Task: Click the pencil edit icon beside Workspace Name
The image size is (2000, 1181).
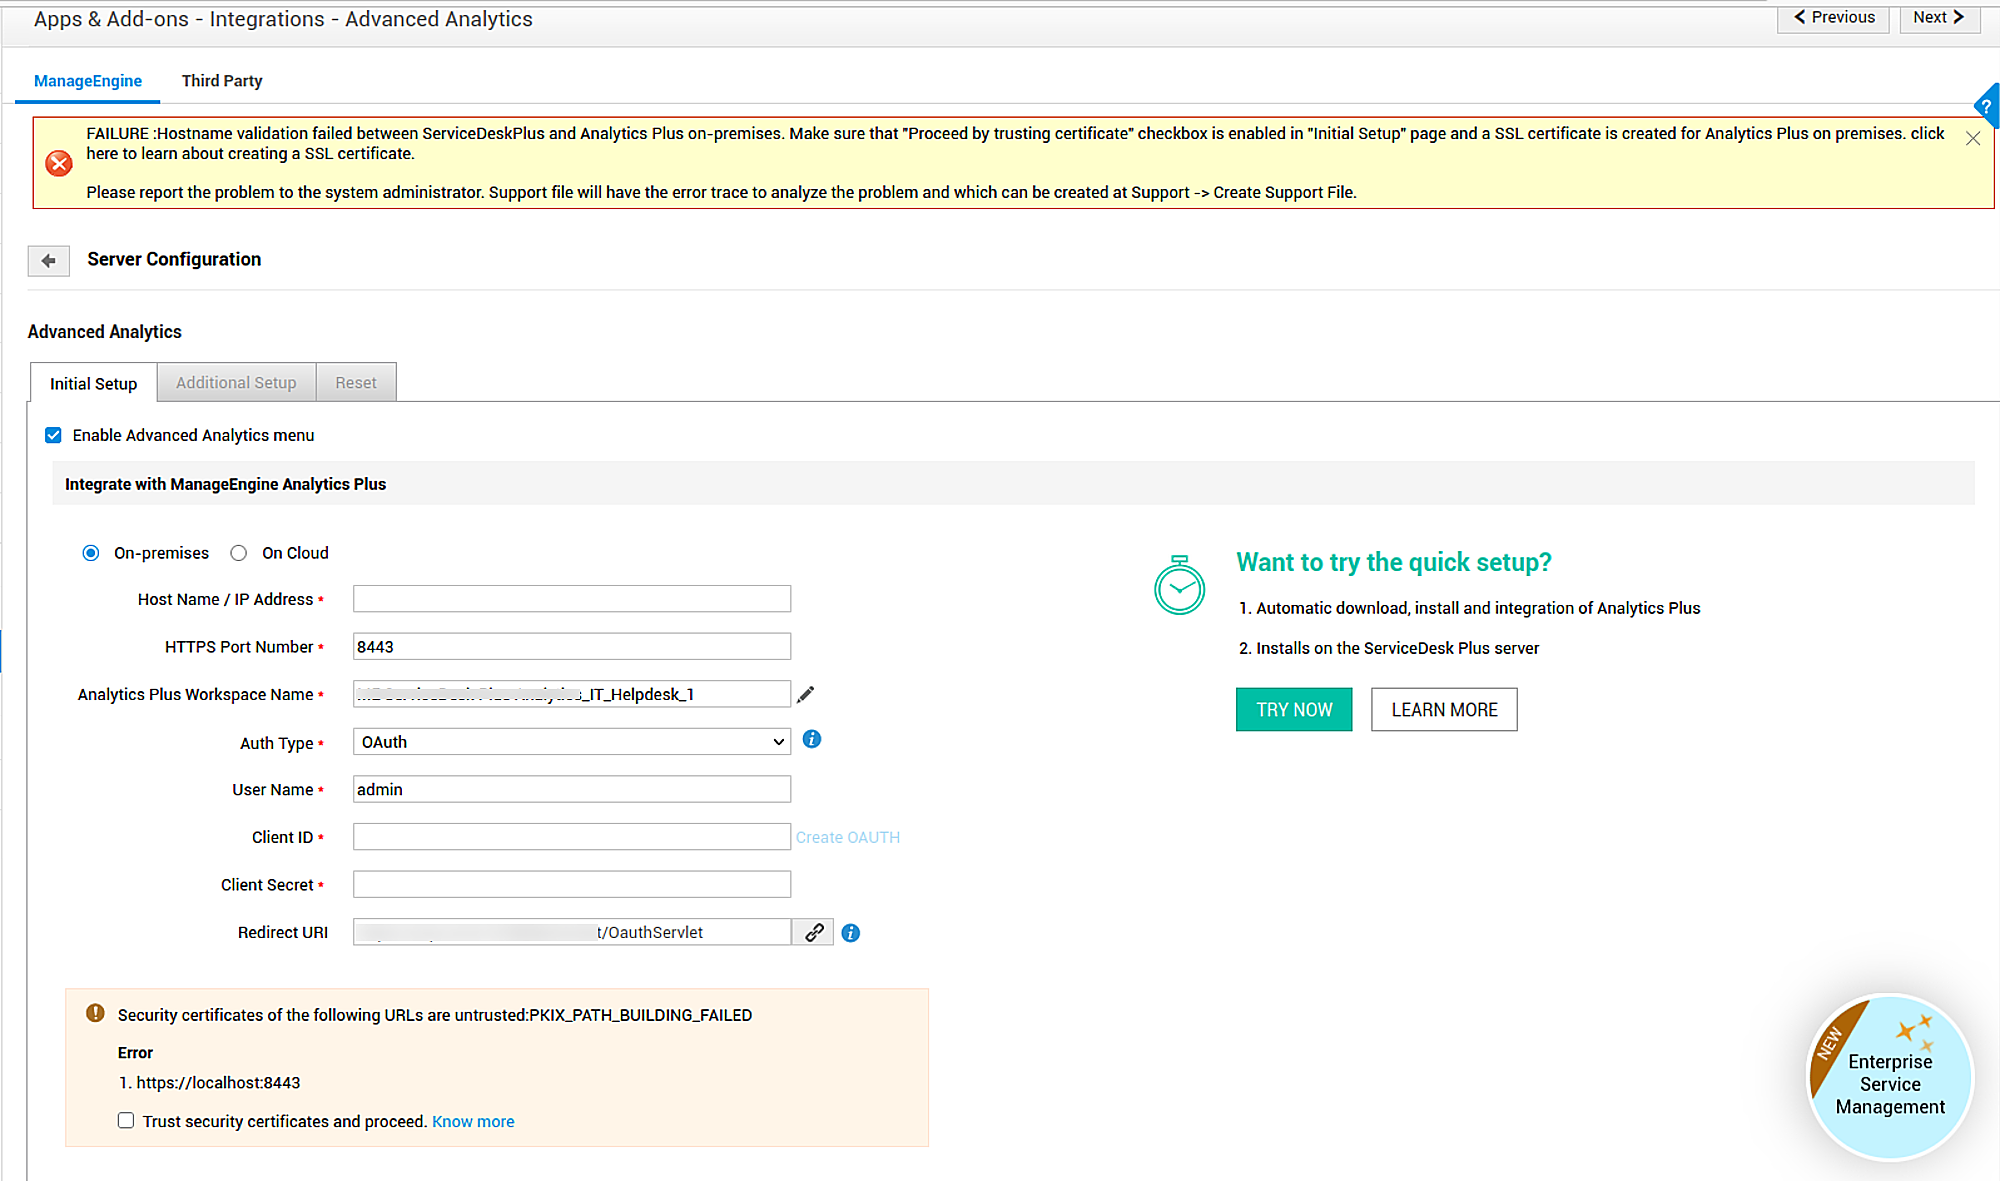Action: click(x=806, y=694)
